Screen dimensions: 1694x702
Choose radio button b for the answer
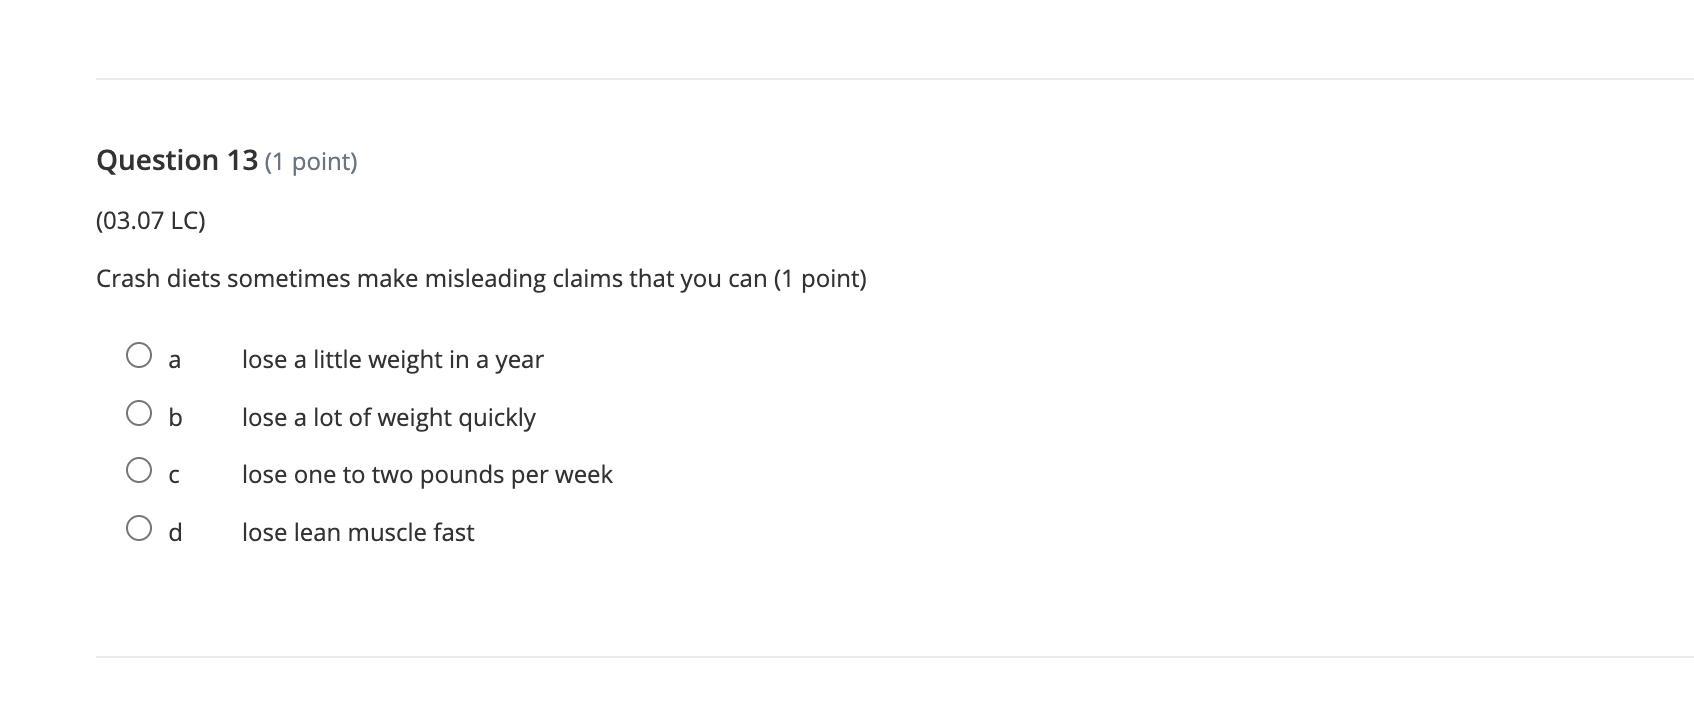point(139,413)
